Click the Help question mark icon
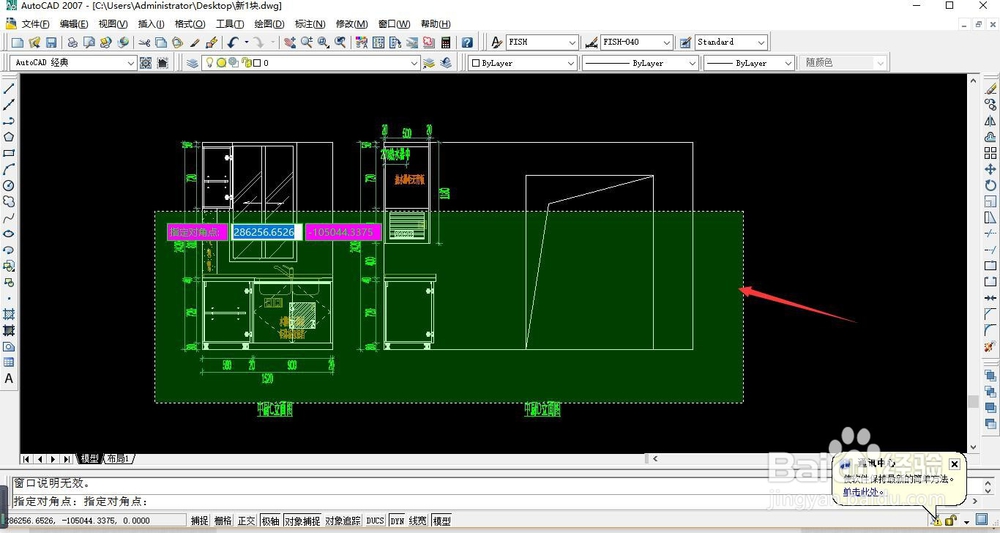Screen dimensions: 1000x533 [x=467, y=43]
